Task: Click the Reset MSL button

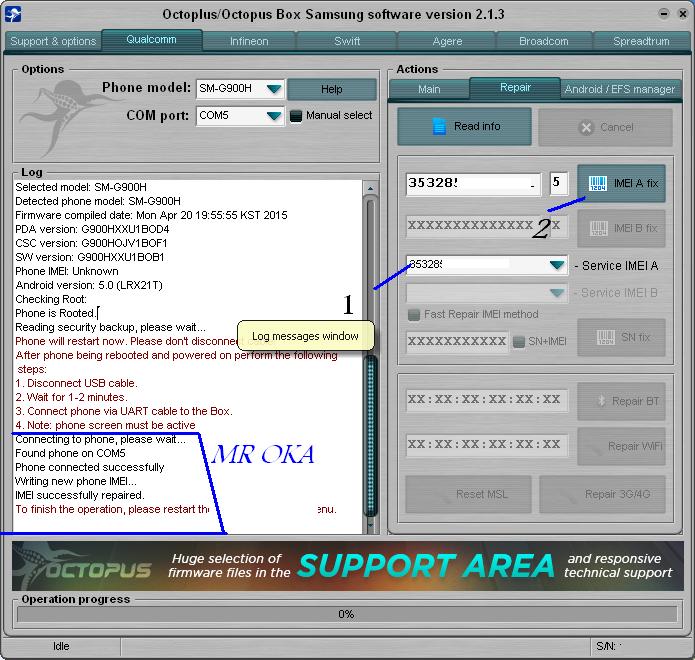Action: [469, 494]
